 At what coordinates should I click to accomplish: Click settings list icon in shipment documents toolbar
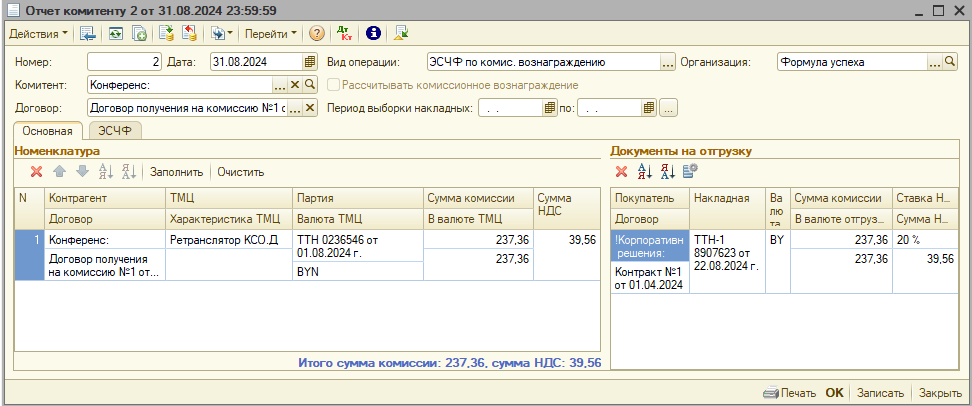(x=690, y=172)
